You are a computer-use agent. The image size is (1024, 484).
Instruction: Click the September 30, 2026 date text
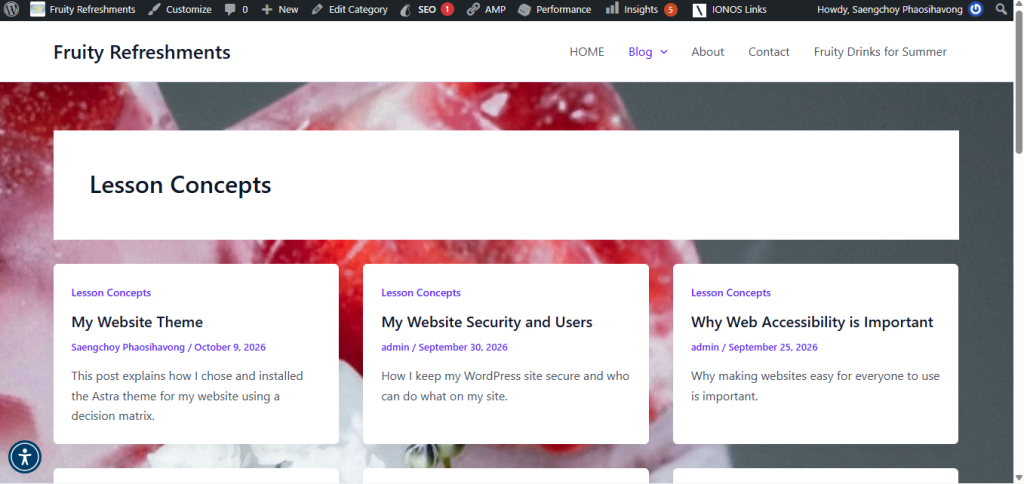(x=463, y=347)
